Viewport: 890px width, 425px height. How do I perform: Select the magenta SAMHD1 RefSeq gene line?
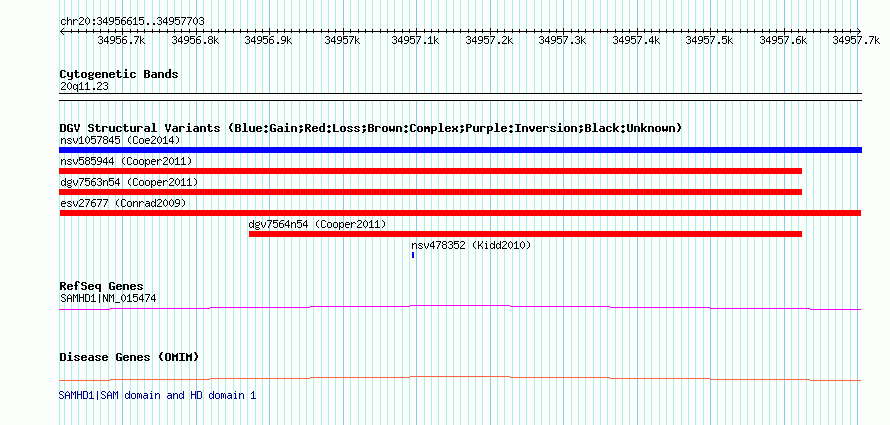[460, 308]
